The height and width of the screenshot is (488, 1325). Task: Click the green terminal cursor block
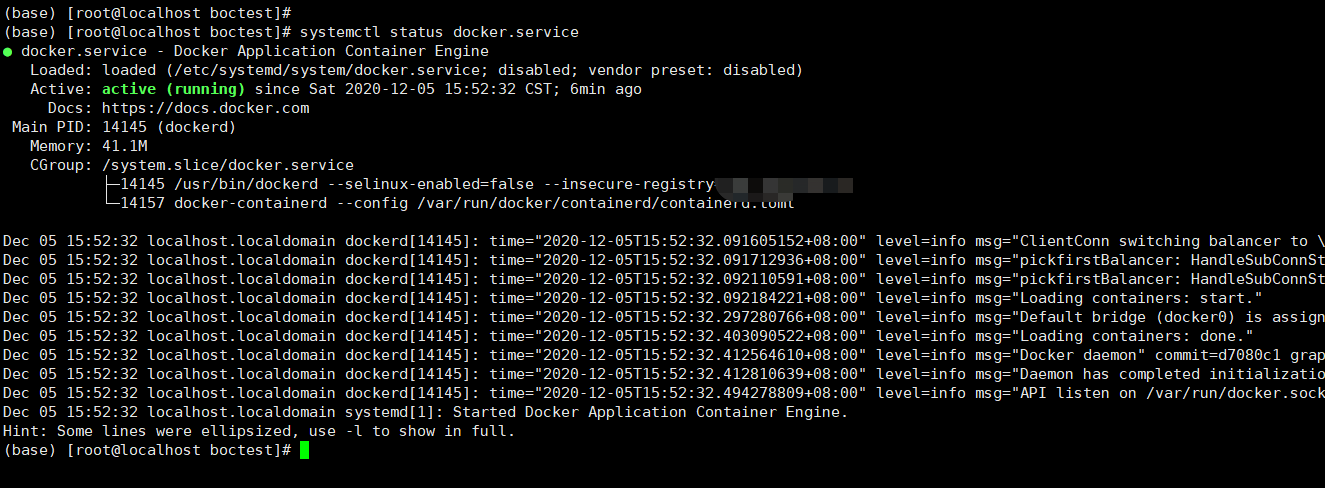tap(305, 450)
